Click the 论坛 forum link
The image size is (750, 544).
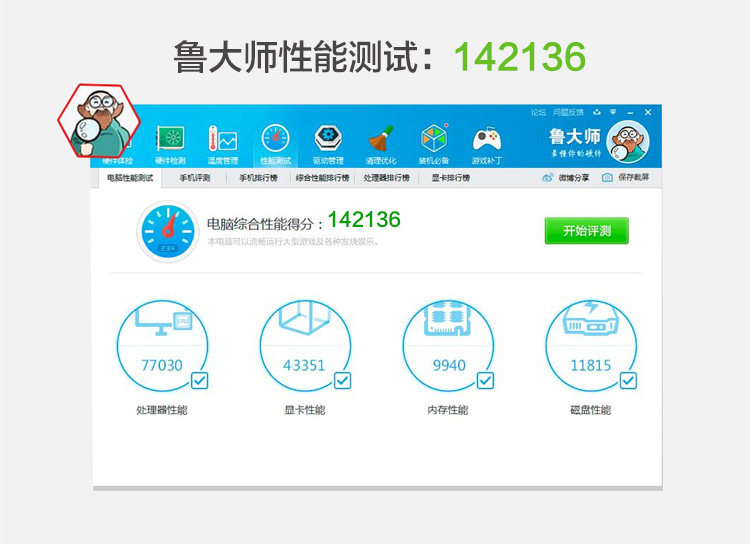[x=538, y=112]
